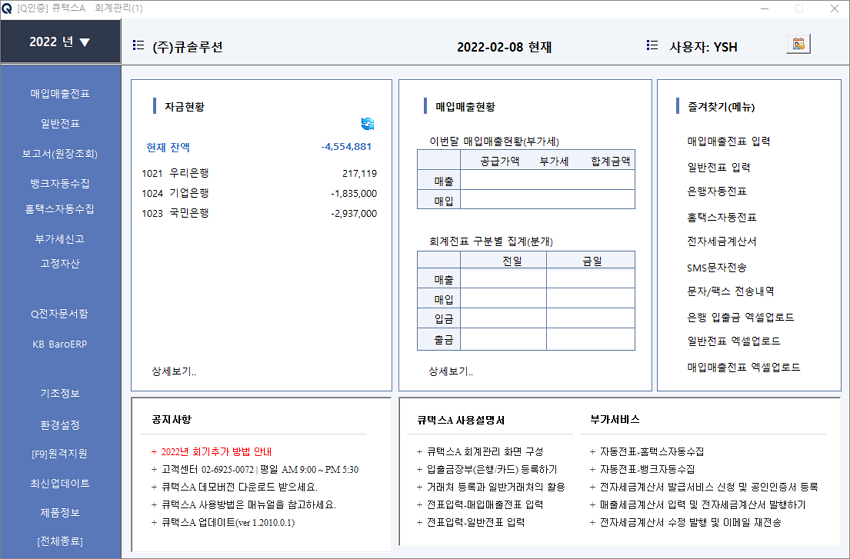The width and height of the screenshot is (850, 559).
Task: Open 매입매출전표 in the sidebar
Action: (x=60, y=94)
